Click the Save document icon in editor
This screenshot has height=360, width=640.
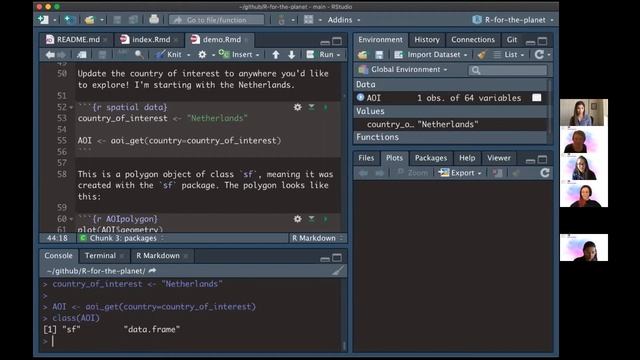pos(102,55)
